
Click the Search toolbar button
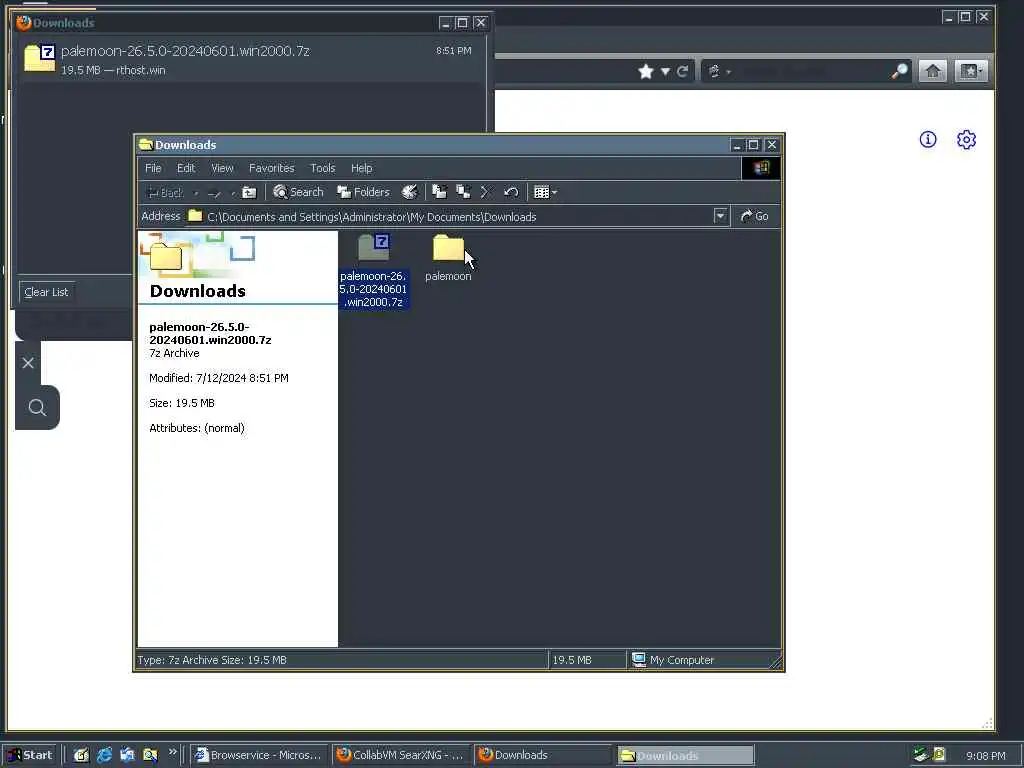point(298,192)
